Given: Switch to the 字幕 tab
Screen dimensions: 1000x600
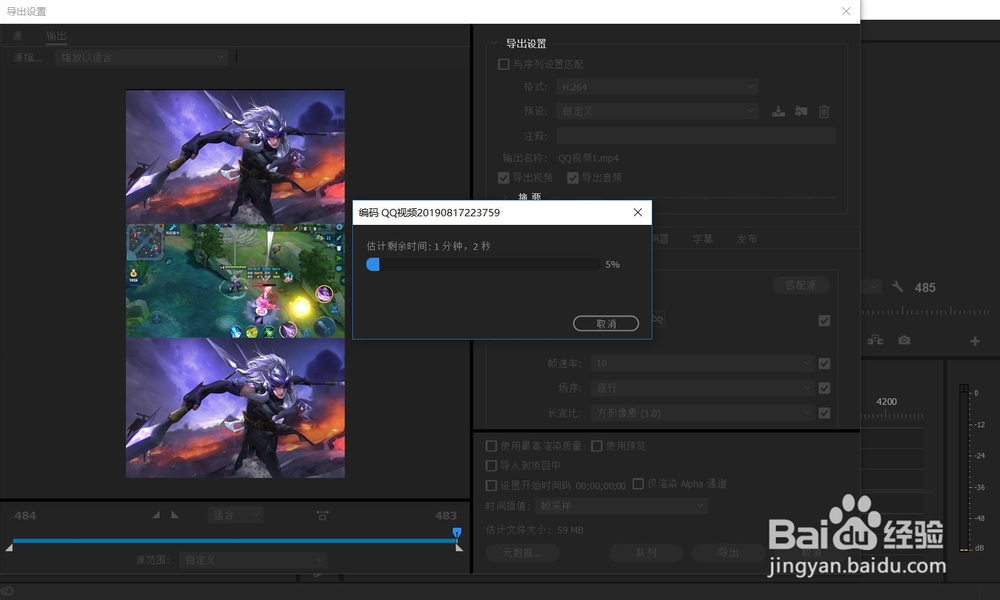Looking at the screenshot, I should click(x=702, y=238).
